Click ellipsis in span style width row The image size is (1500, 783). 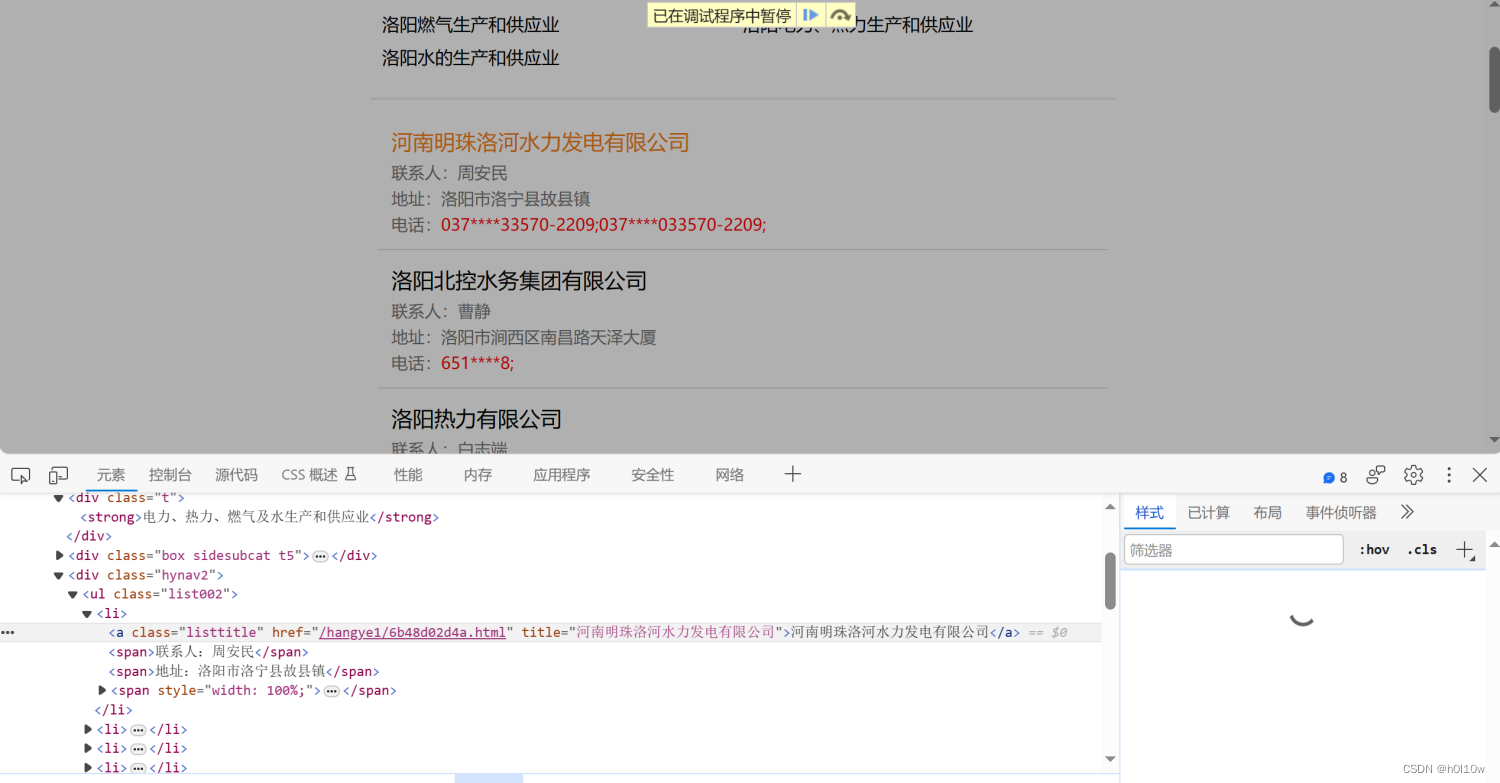pyautogui.click(x=331, y=691)
